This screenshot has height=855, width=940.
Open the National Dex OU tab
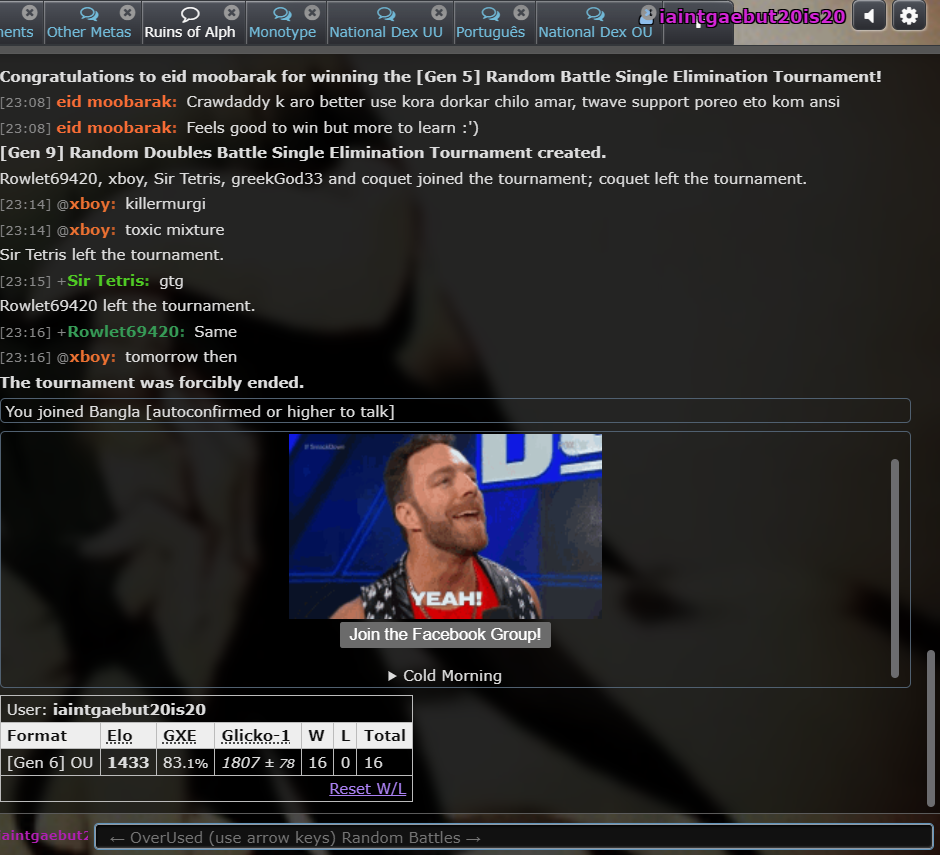pos(599,22)
